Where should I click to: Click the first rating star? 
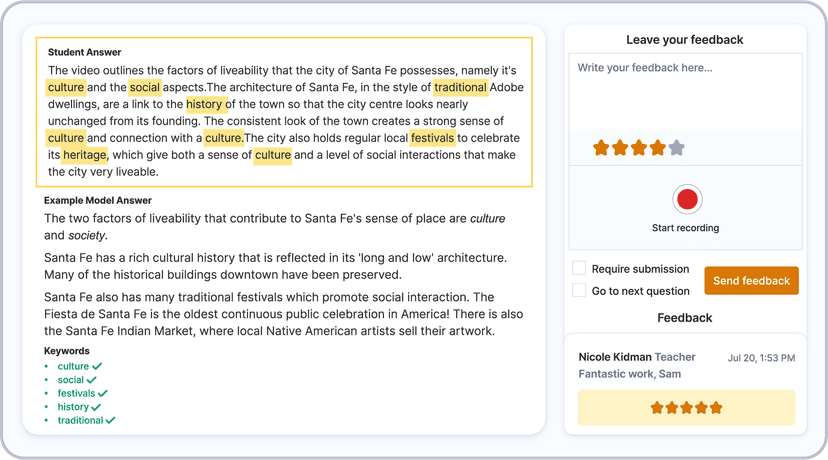coord(601,148)
